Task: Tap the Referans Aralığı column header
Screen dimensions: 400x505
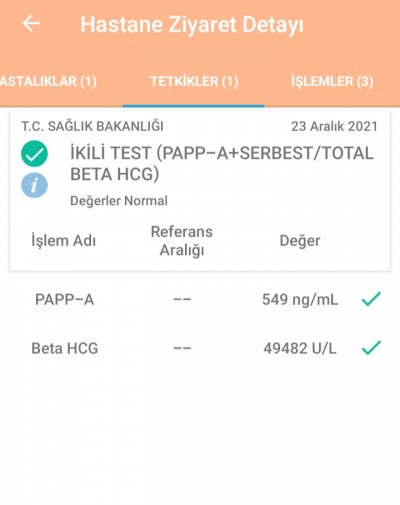Action: coord(182,241)
